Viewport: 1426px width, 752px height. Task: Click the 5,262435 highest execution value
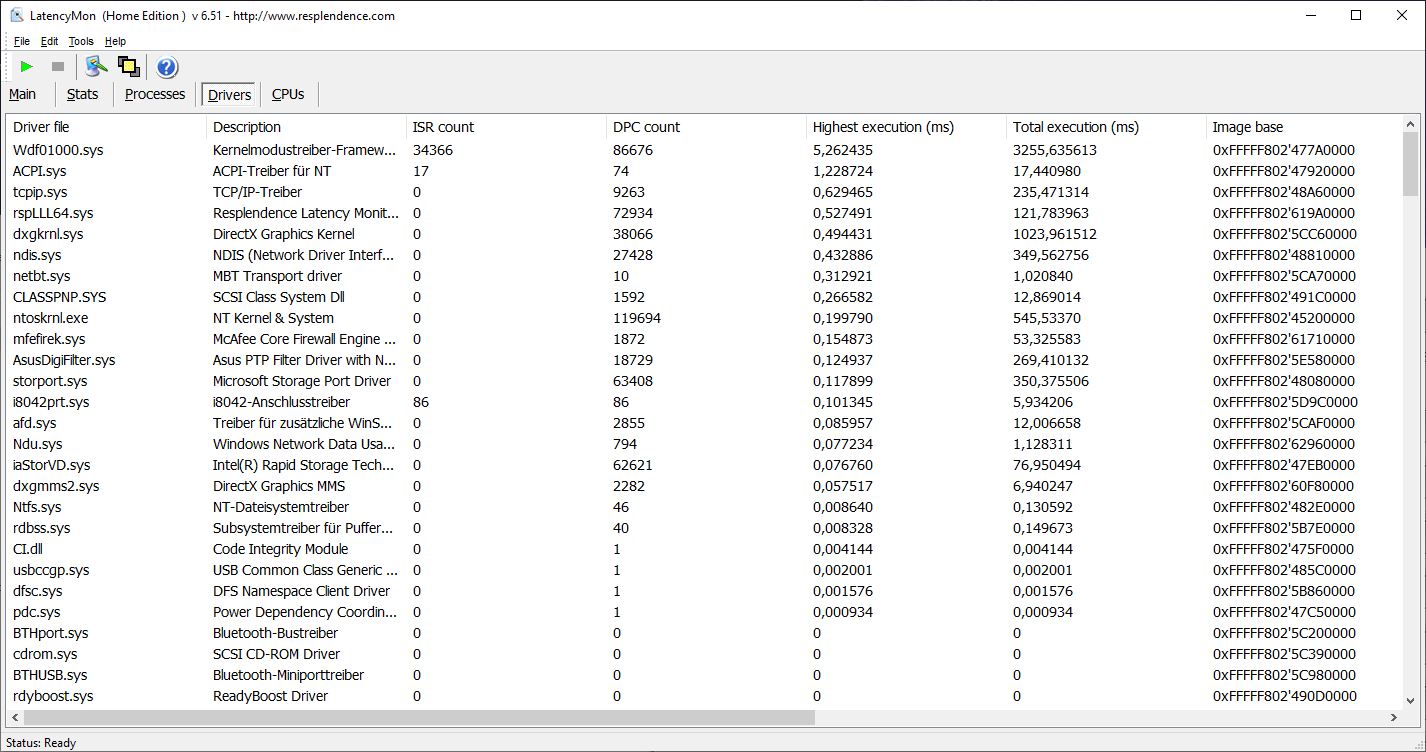click(x=842, y=150)
